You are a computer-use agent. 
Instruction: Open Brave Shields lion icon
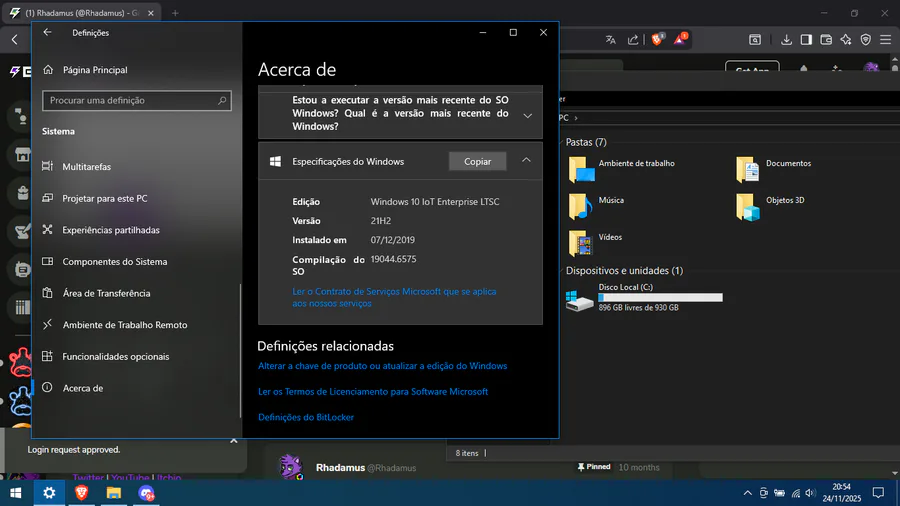point(658,39)
